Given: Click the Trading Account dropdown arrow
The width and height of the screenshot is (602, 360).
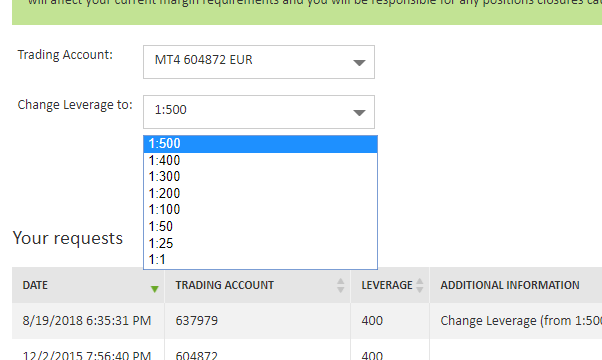Looking at the screenshot, I should coord(359,63).
